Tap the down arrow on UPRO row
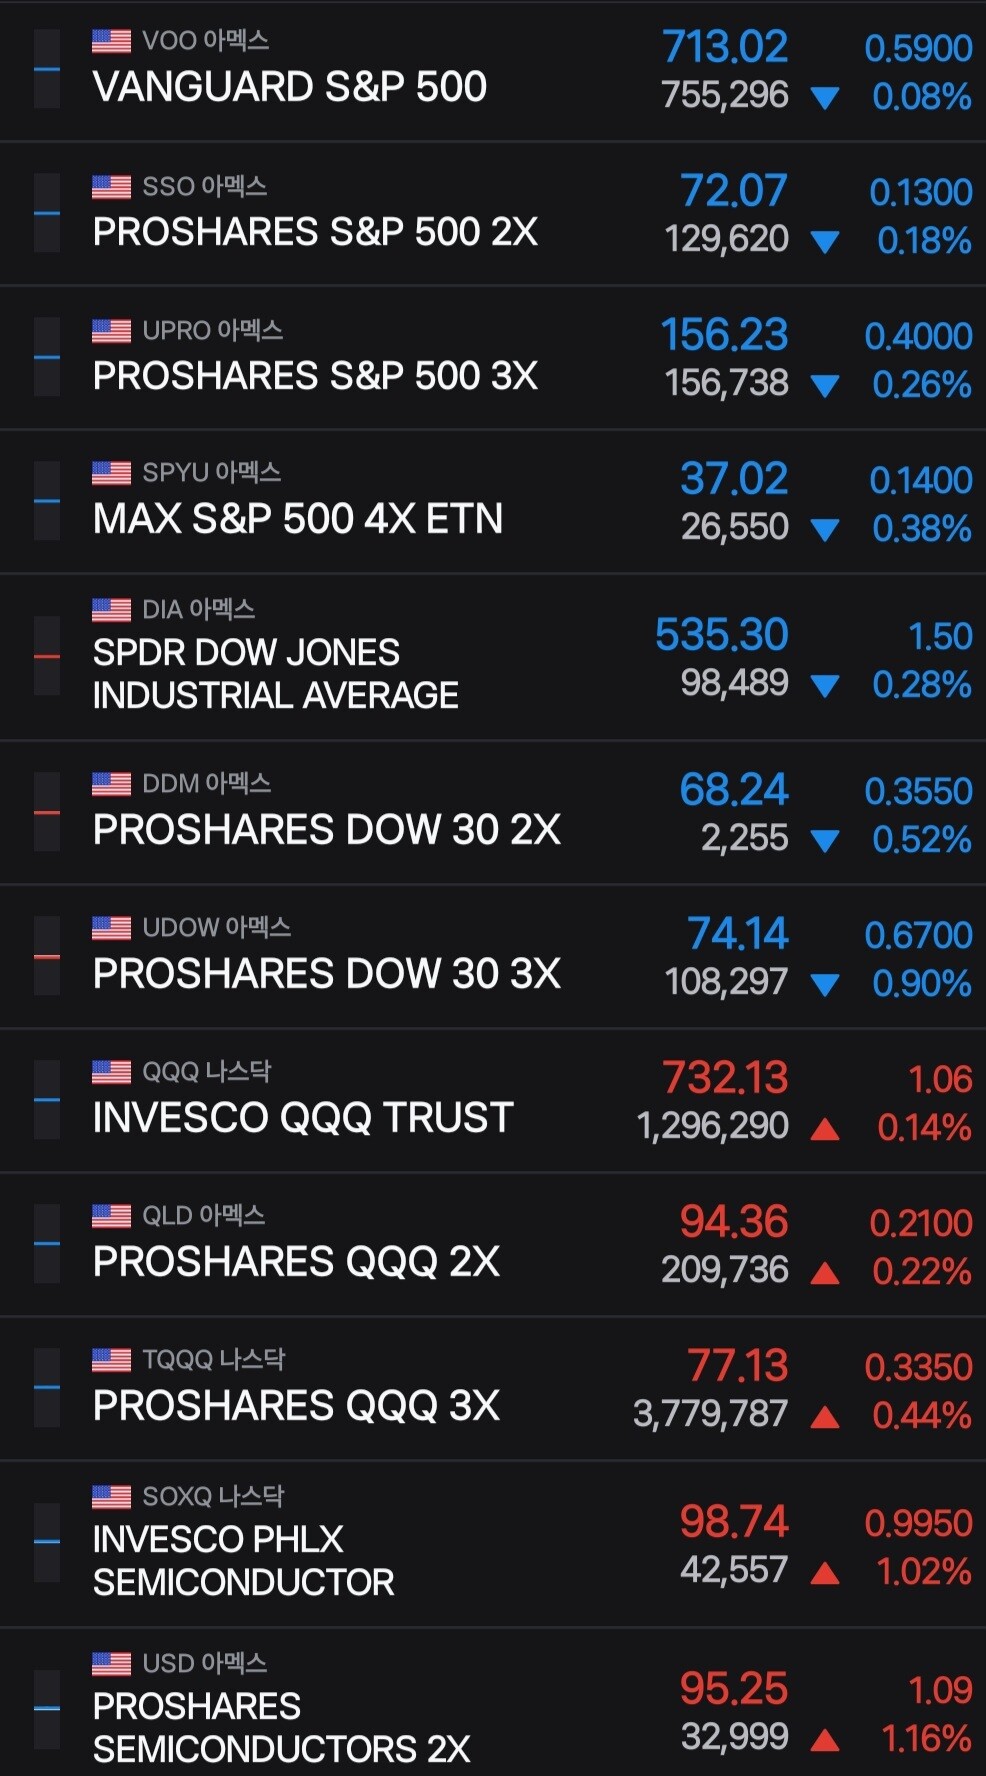This screenshot has width=986, height=1776. point(825,386)
